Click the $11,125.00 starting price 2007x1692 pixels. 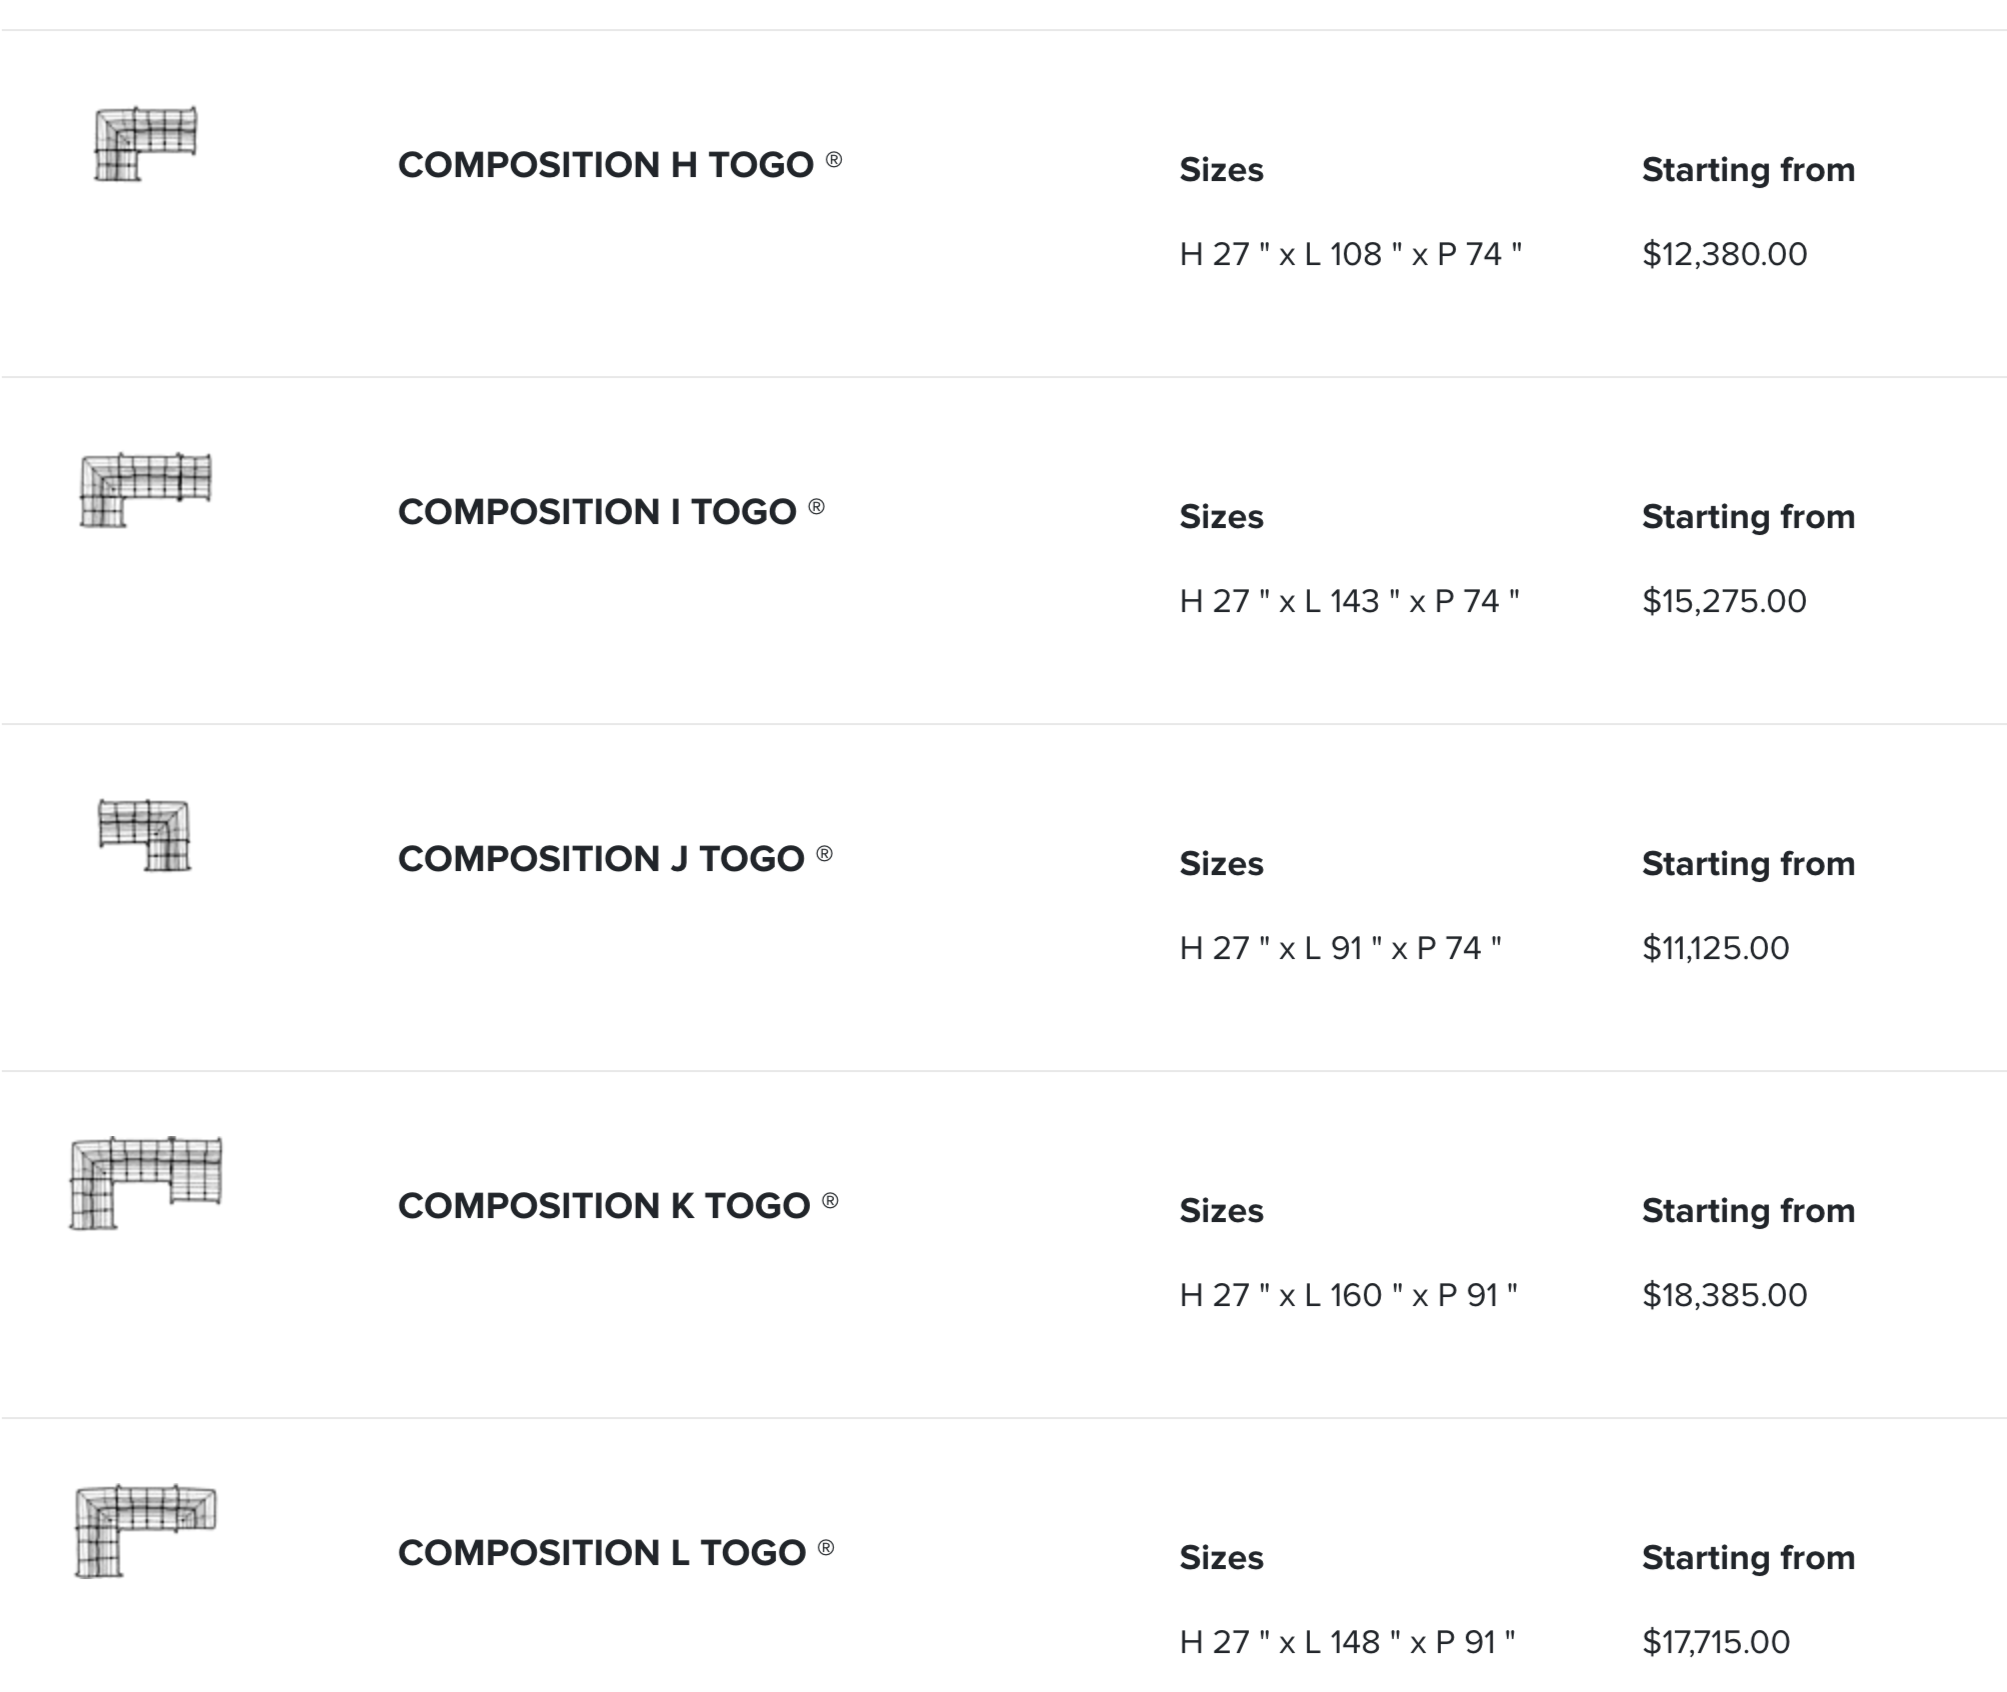[x=1716, y=948]
